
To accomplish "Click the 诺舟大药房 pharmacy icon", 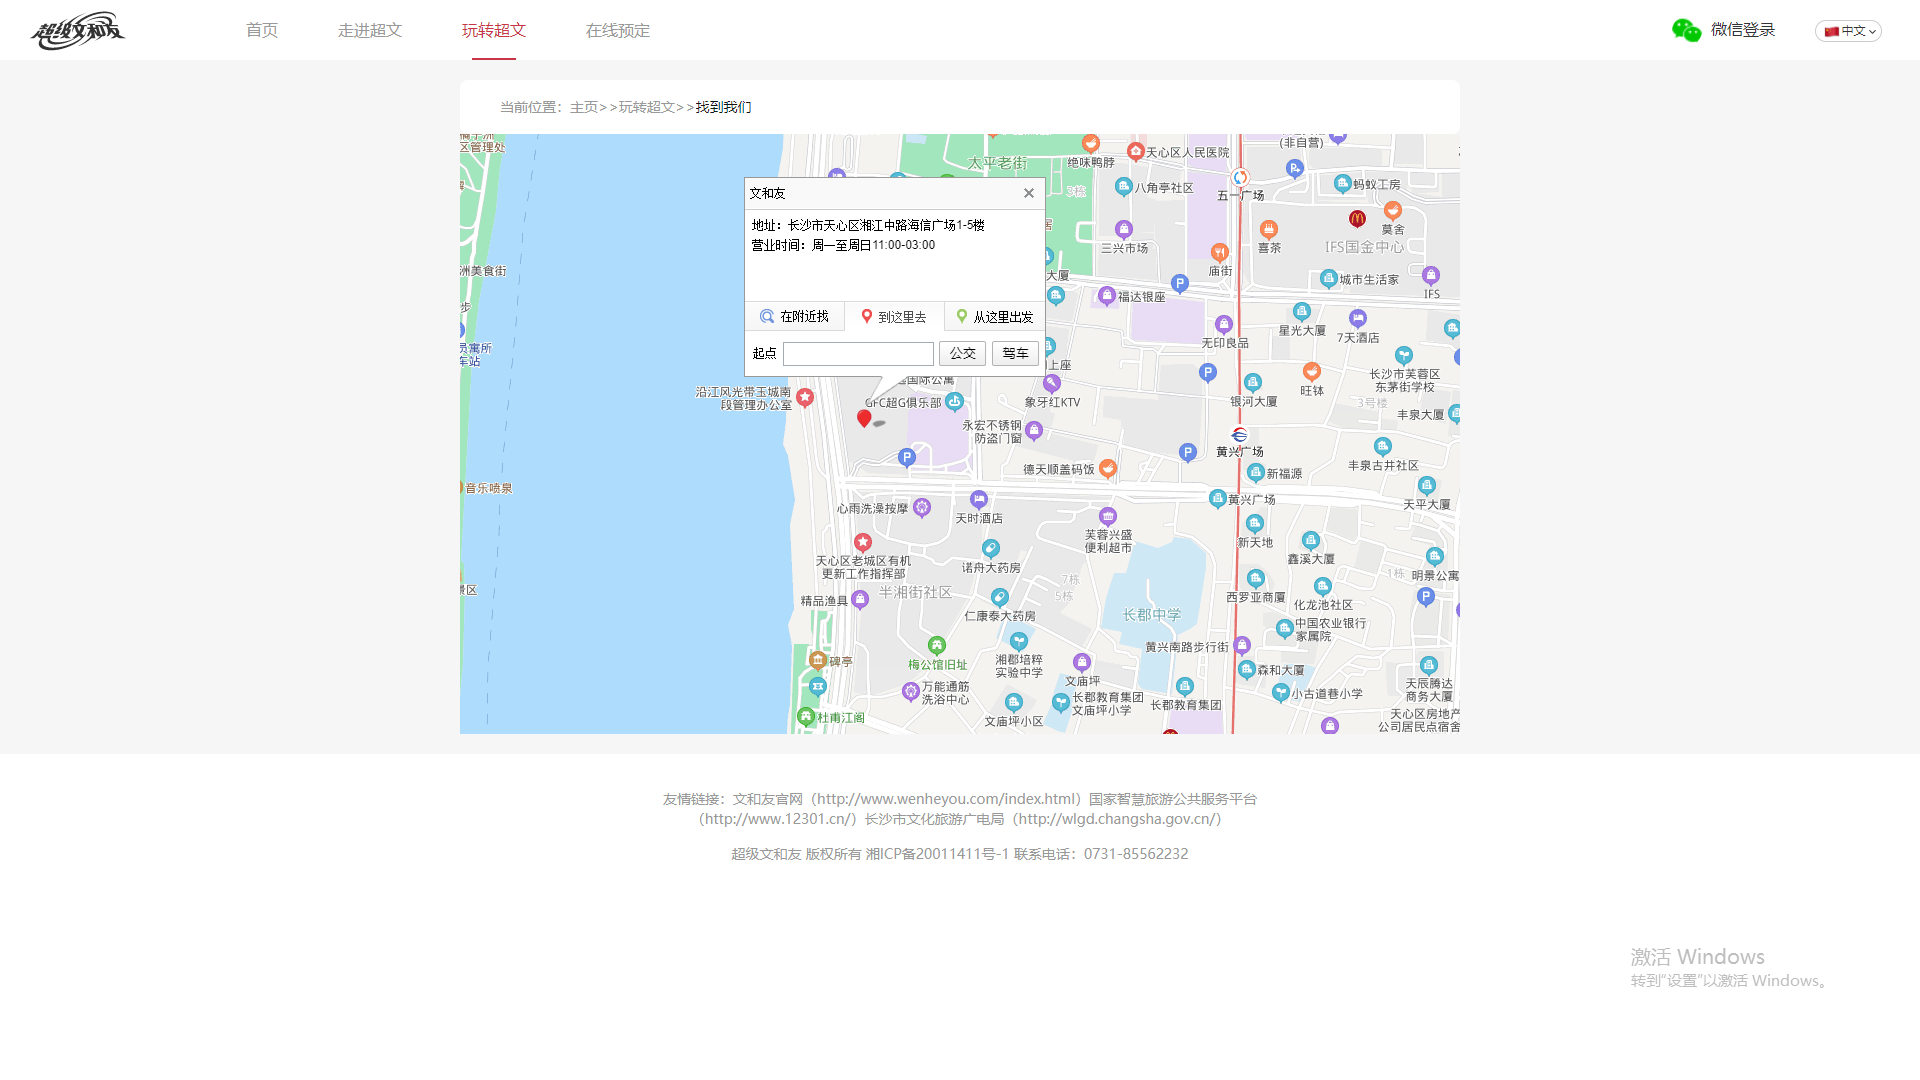I will (991, 549).
